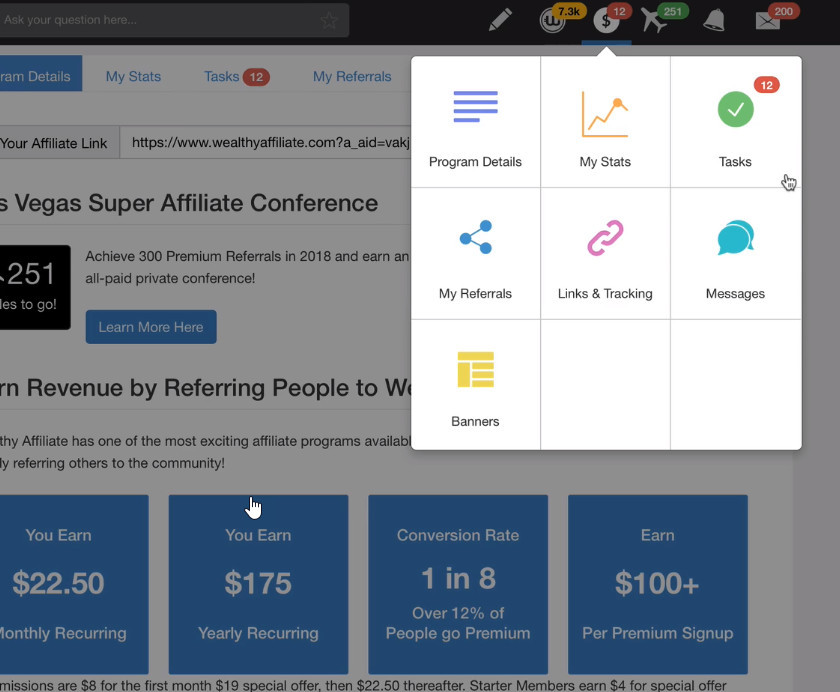Screen dimensions: 840x692
Task: Open Program Details from the popup grid
Action: pyautogui.click(x=475, y=122)
